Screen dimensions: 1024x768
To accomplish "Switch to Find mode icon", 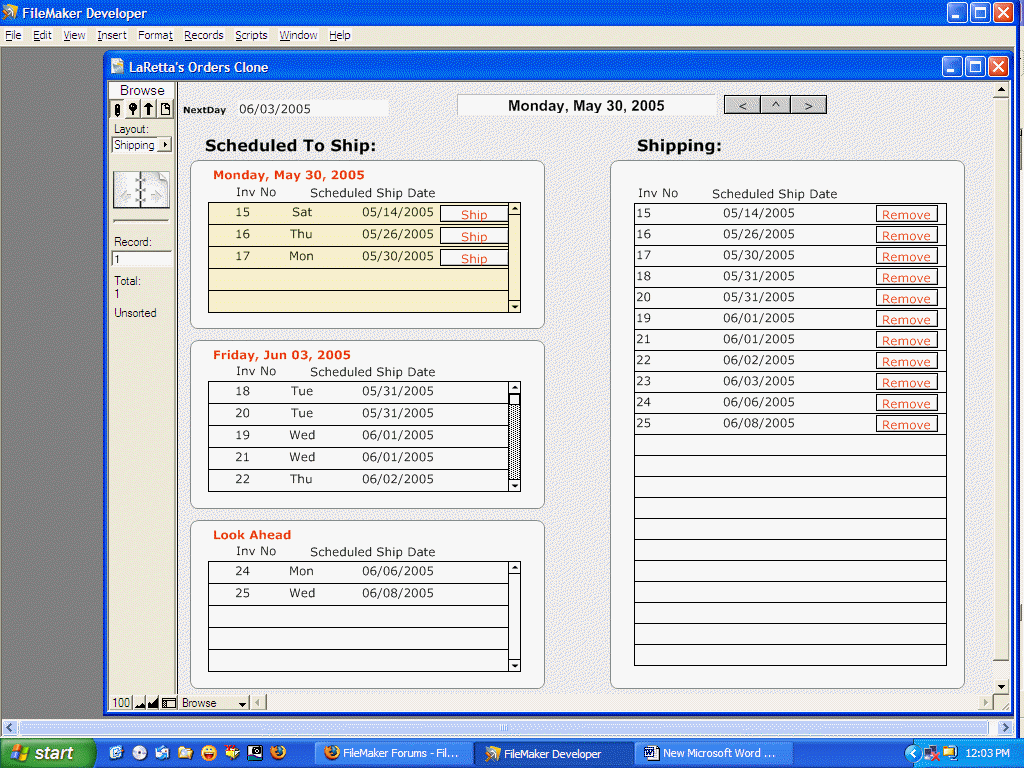I will [x=133, y=109].
